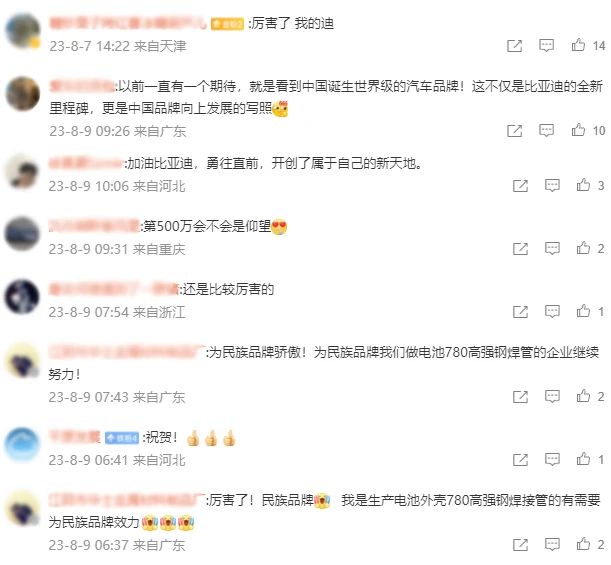
Task: Open the blurred username on 第500万 comment
Action: tap(94, 226)
